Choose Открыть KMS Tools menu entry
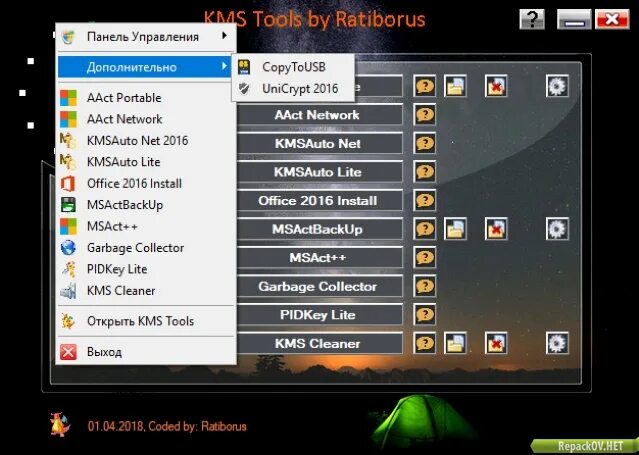639x455 pixels. pyautogui.click(x=146, y=321)
